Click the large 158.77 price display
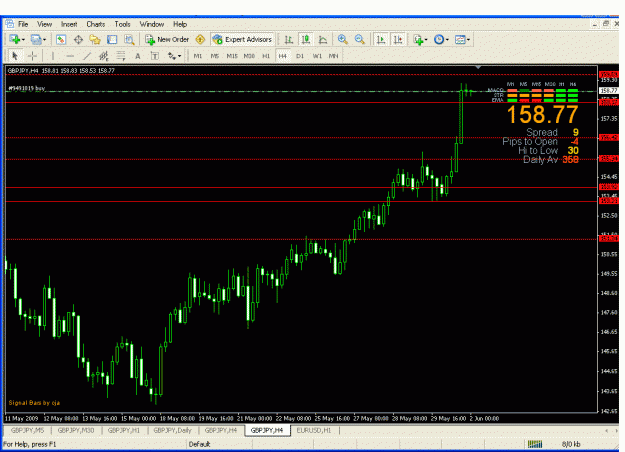This screenshot has width=625, height=452. pos(542,115)
